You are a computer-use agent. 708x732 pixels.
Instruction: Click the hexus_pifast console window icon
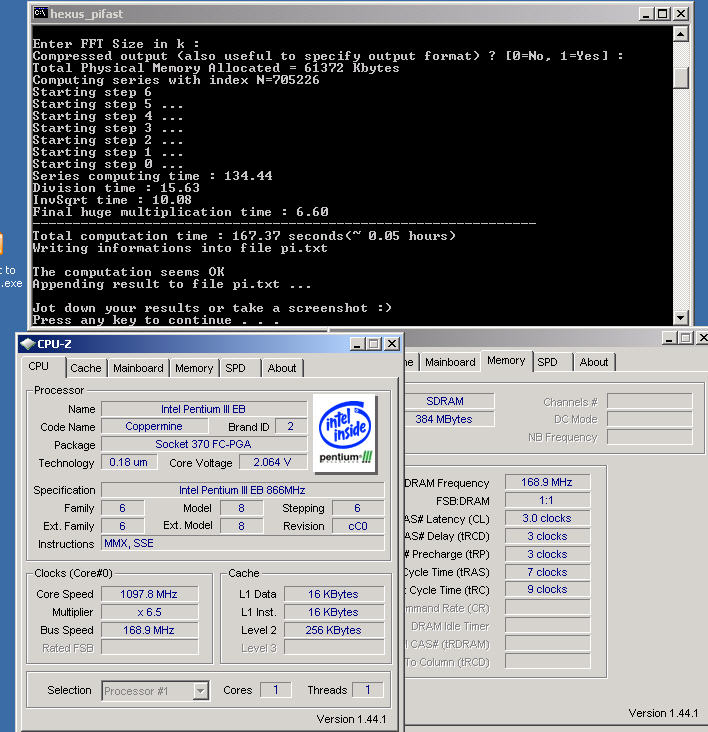40,13
